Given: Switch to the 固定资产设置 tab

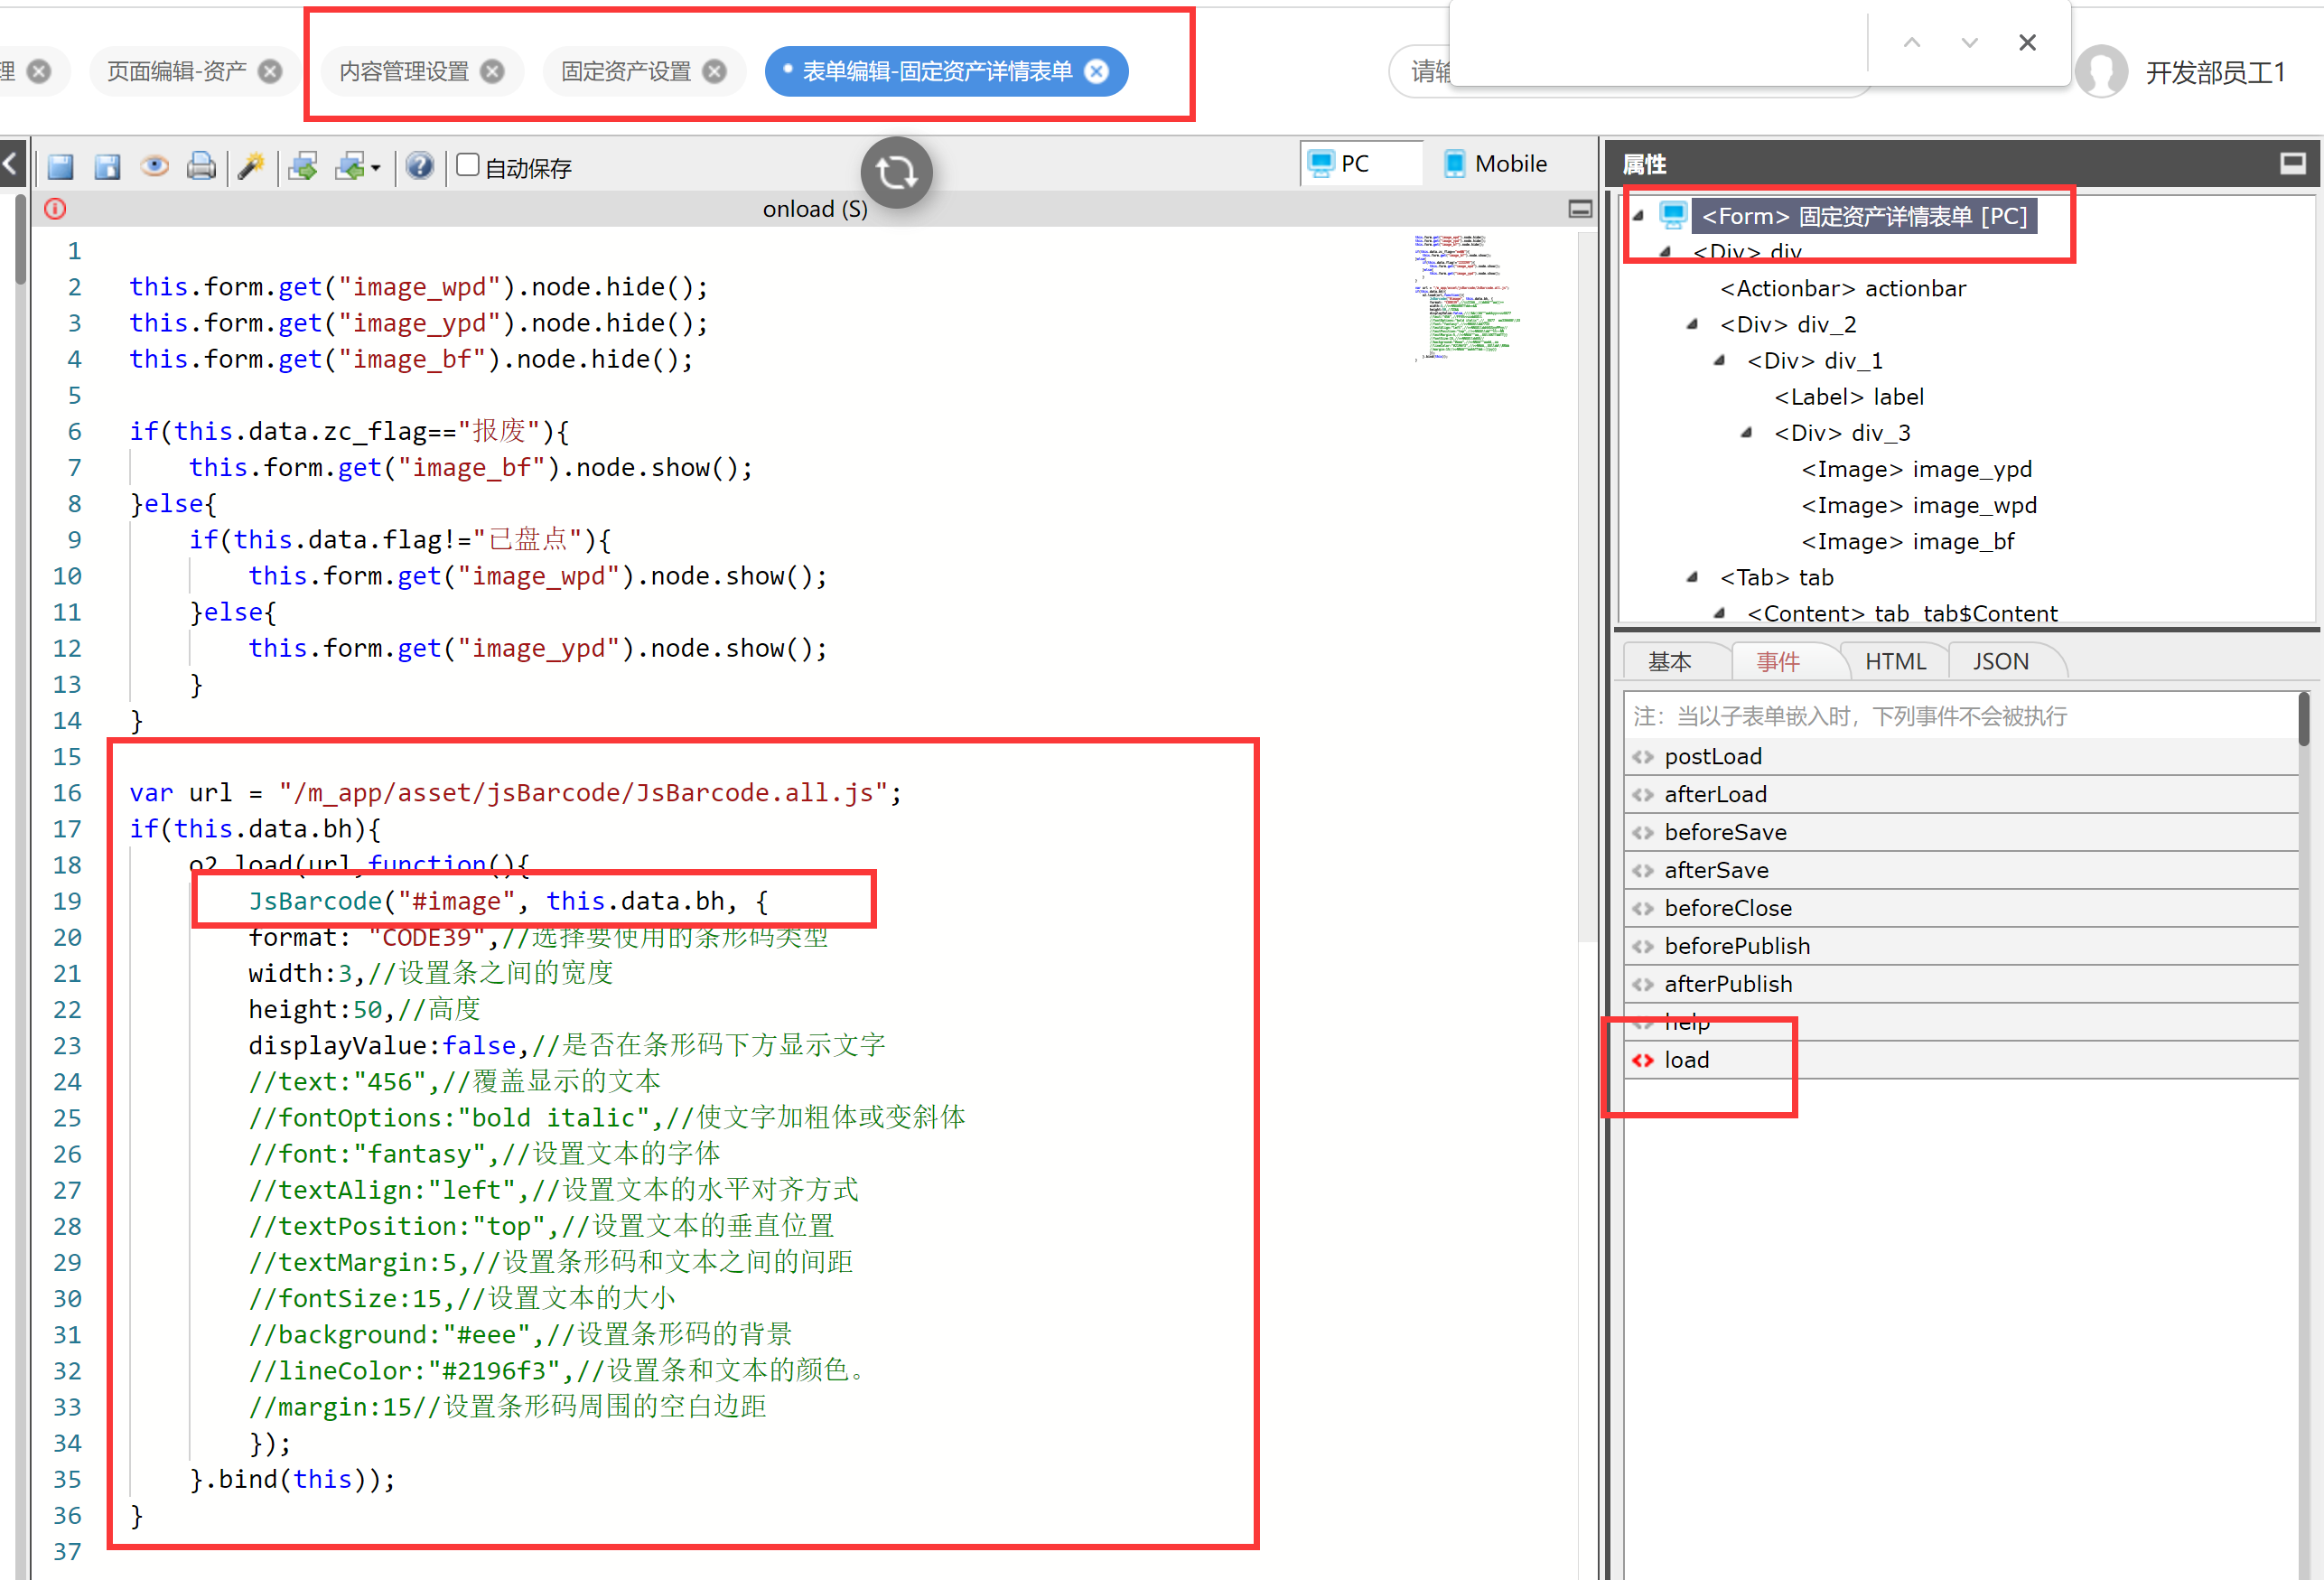Looking at the screenshot, I should [626, 72].
